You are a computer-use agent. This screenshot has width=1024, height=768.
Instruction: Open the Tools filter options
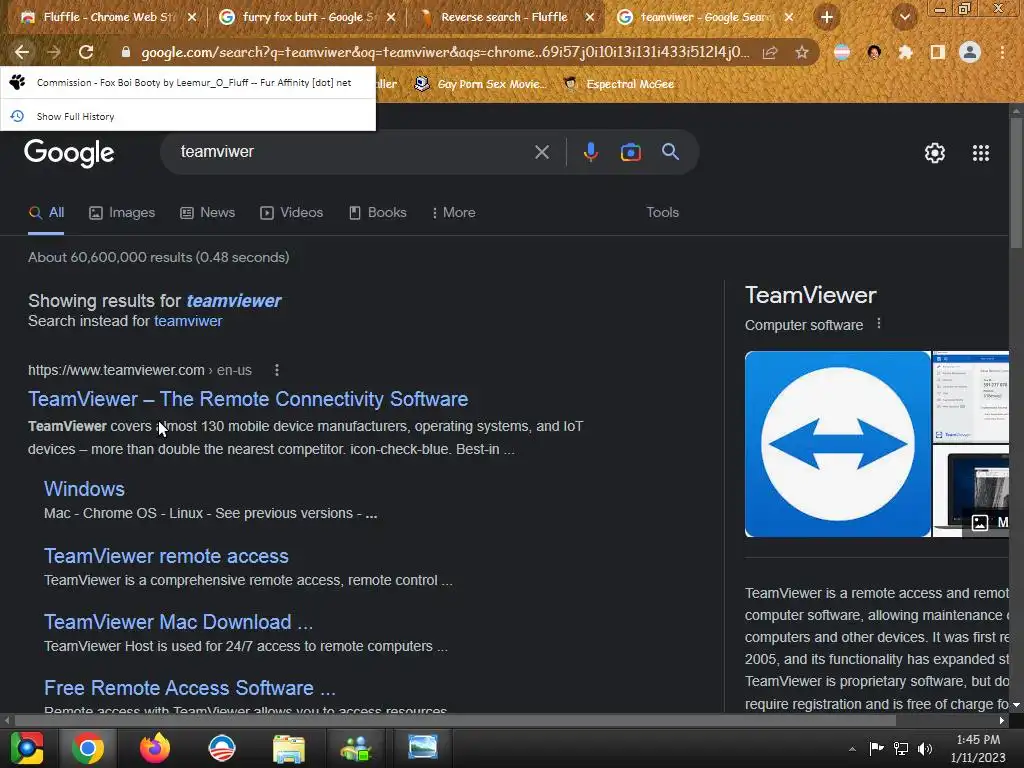pyautogui.click(x=662, y=213)
